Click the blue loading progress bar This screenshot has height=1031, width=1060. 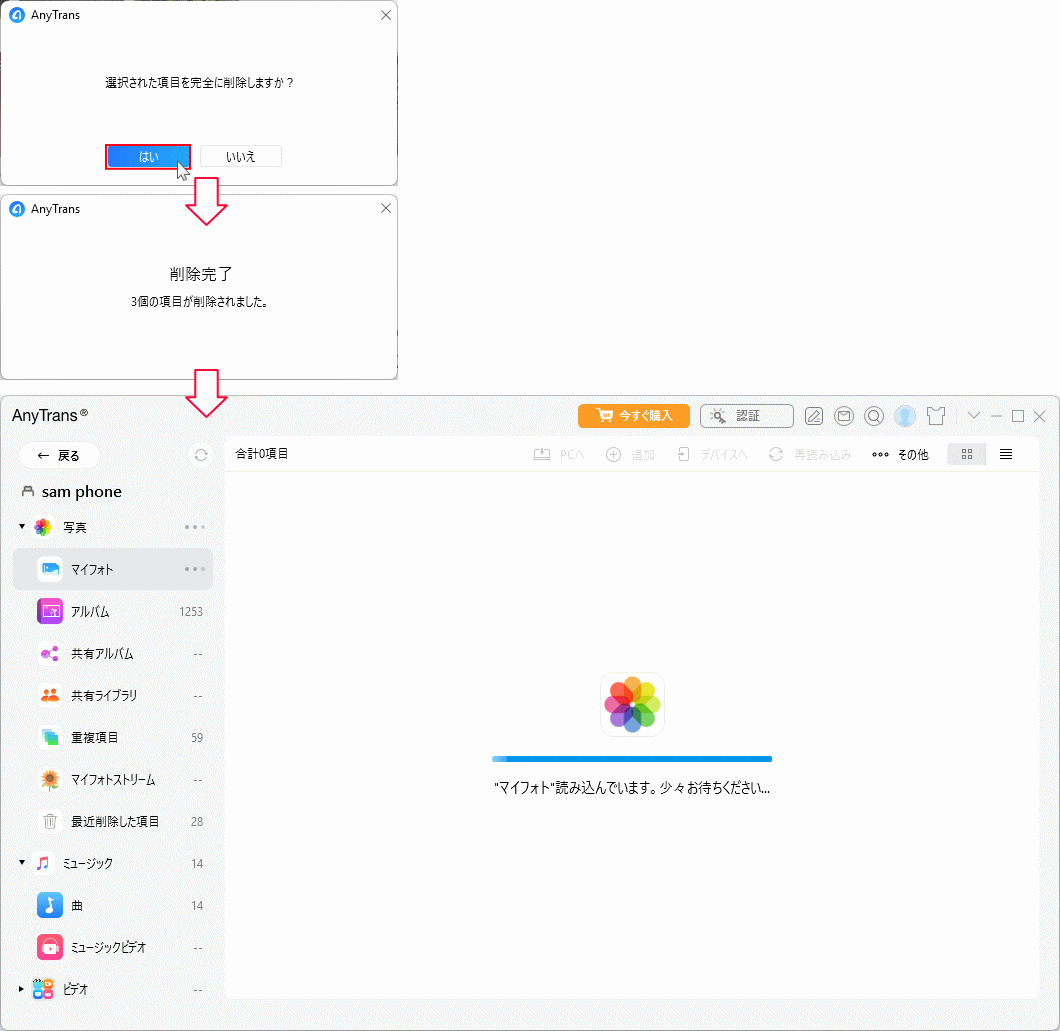(632, 759)
